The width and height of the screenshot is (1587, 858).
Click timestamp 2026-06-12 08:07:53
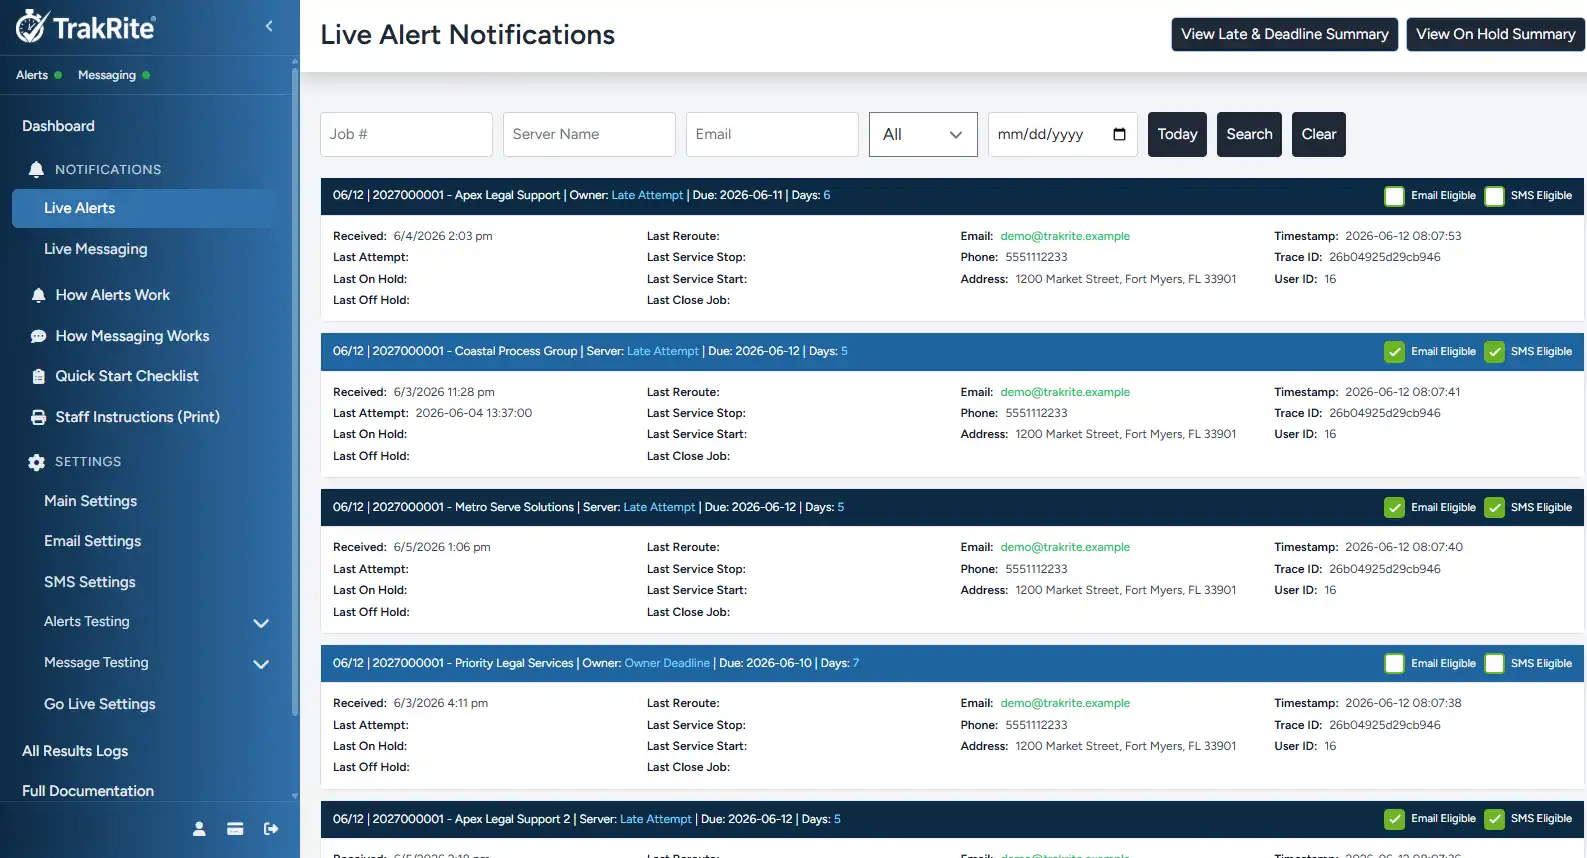coord(1403,236)
